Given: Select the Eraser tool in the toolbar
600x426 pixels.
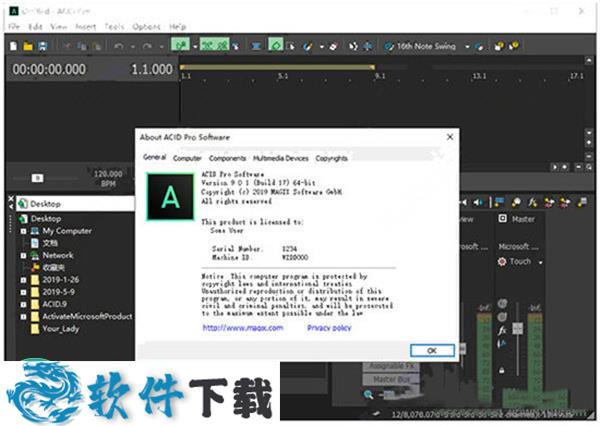Looking at the screenshot, I should [333, 46].
